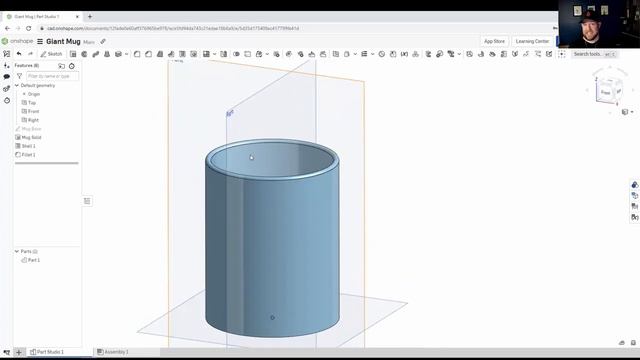Open the Transform tools dropdown arrow

267,54
